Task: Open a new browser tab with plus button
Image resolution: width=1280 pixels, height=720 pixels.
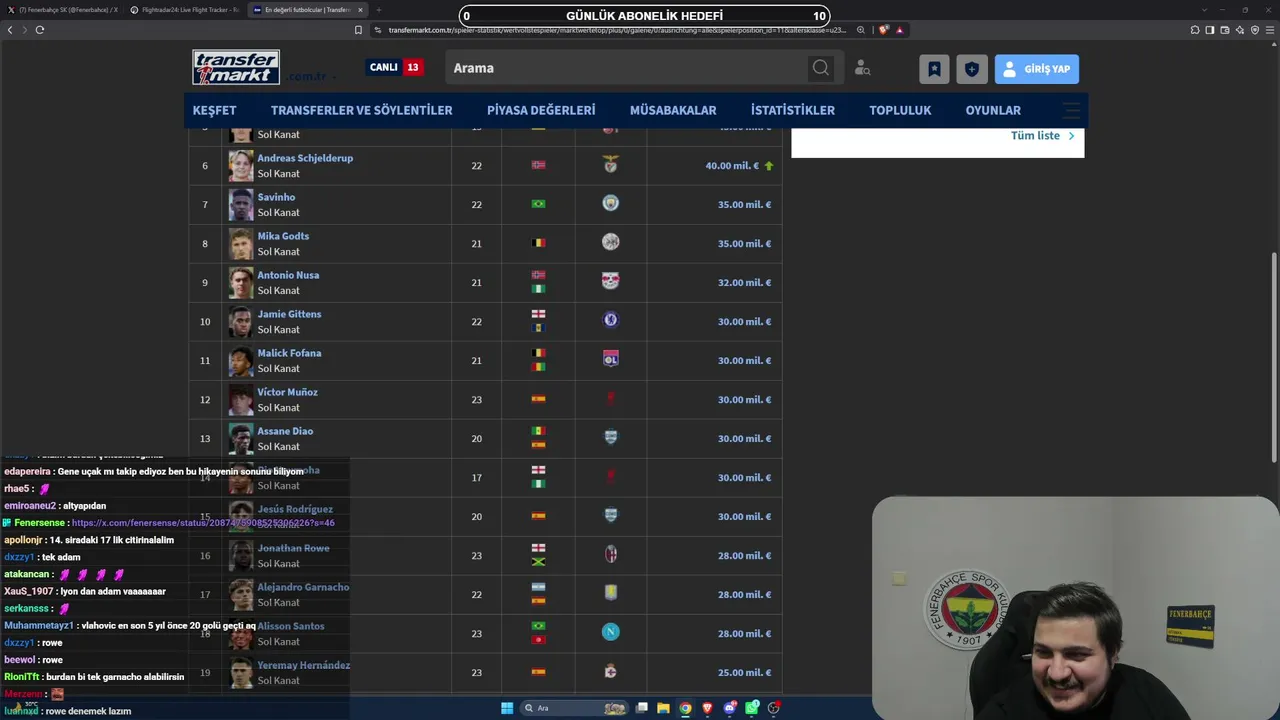Action: (378, 10)
